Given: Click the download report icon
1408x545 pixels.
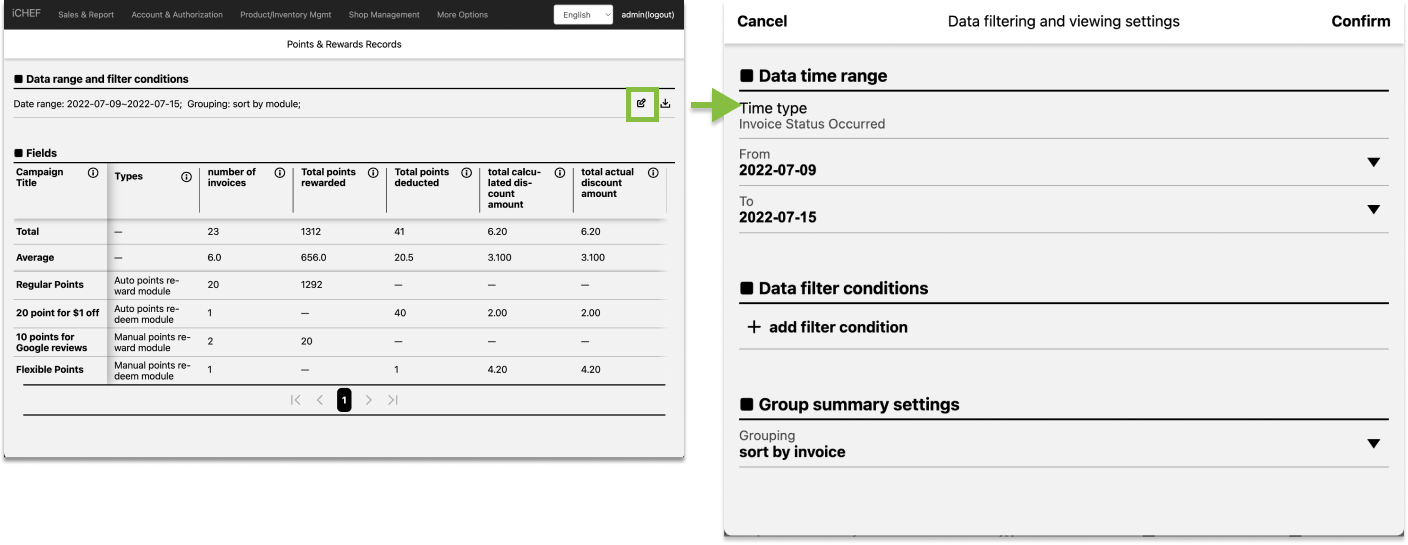Looking at the screenshot, I should tap(666, 103).
